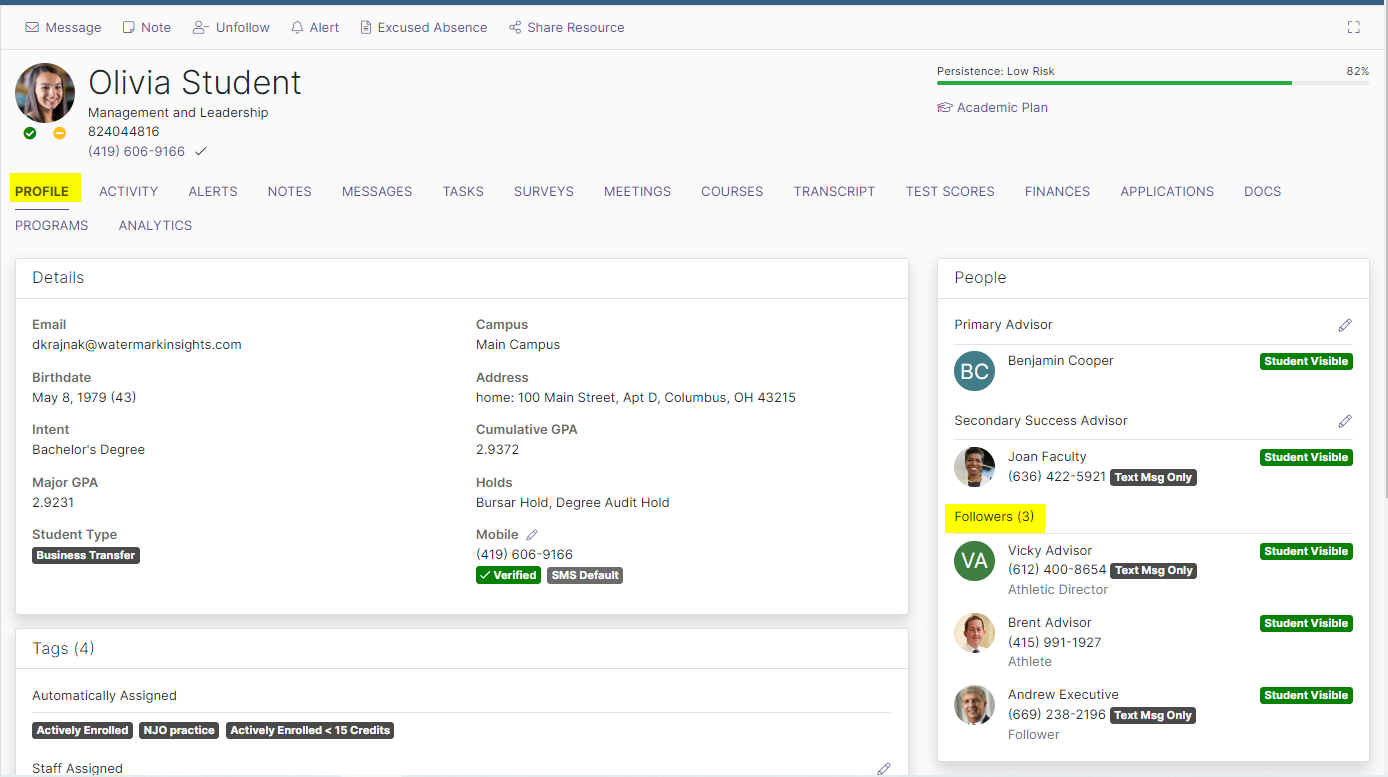
Task: Click the Note icon in toolbar
Action: pyautogui.click(x=128, y=28)
